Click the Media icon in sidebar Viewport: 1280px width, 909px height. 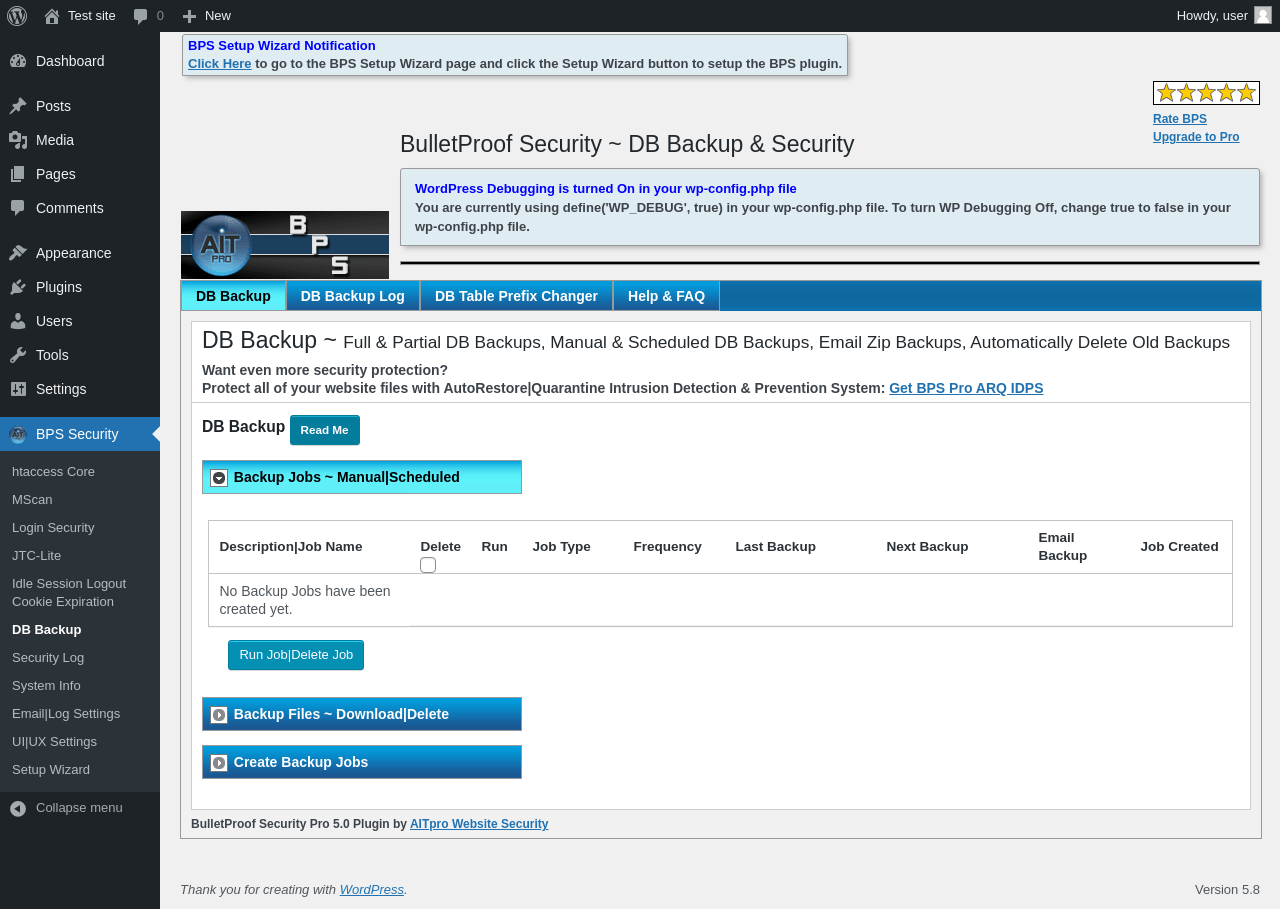18,140
